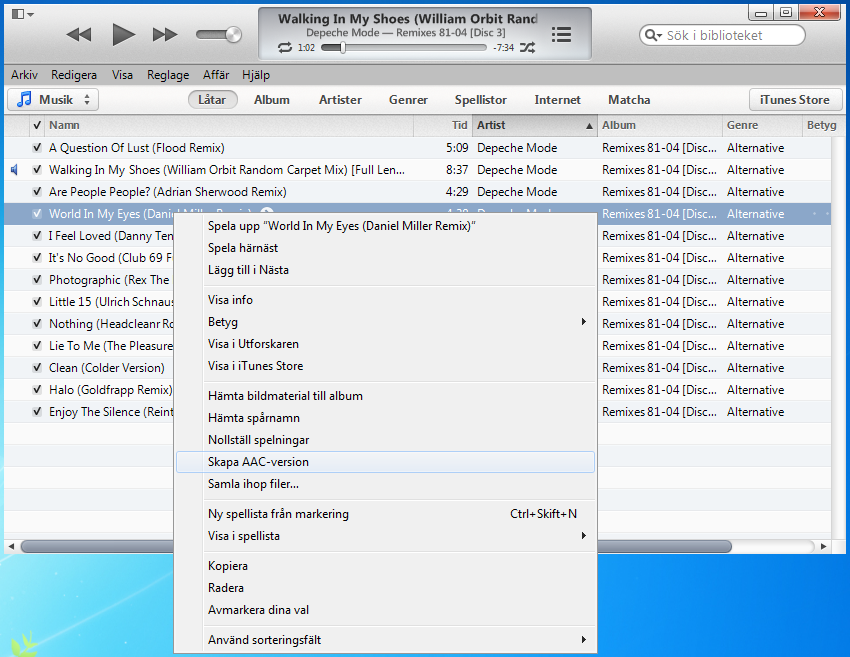Open the Visa menu
850x657 pixels.
tap(122, 75)
